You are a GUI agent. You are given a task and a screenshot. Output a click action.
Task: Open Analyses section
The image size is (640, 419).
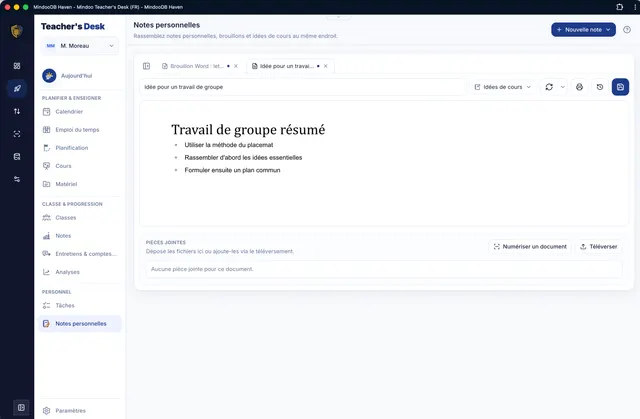(80, 272)
